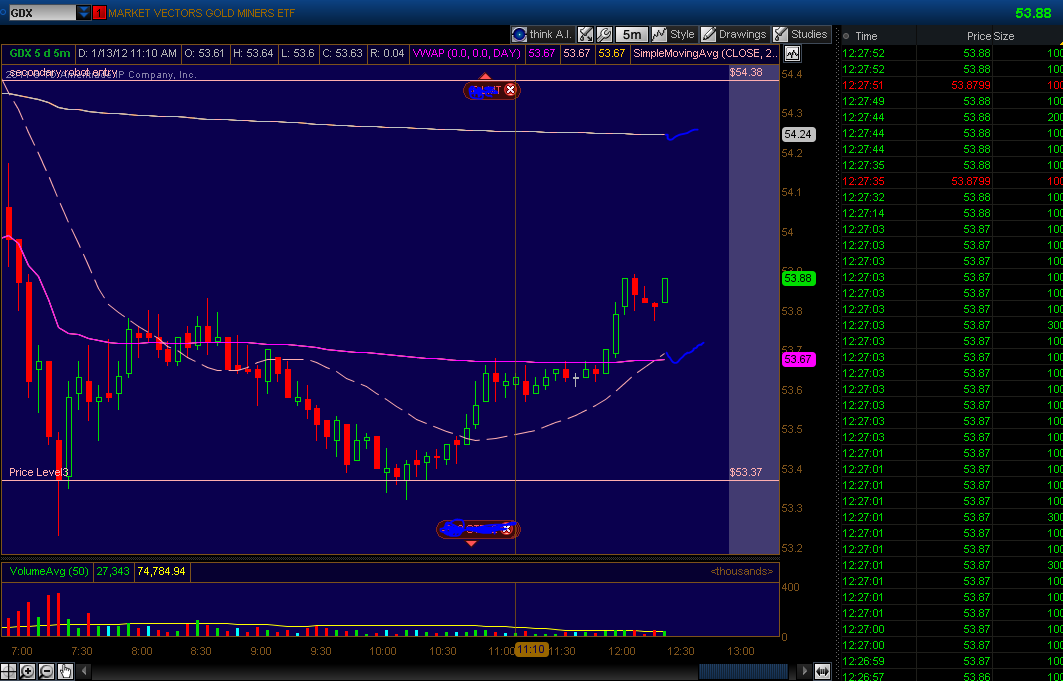Click the flask quick-study icon beside think A.I.
This screenshot has height=681, width=1063.
tap(586, 35)
